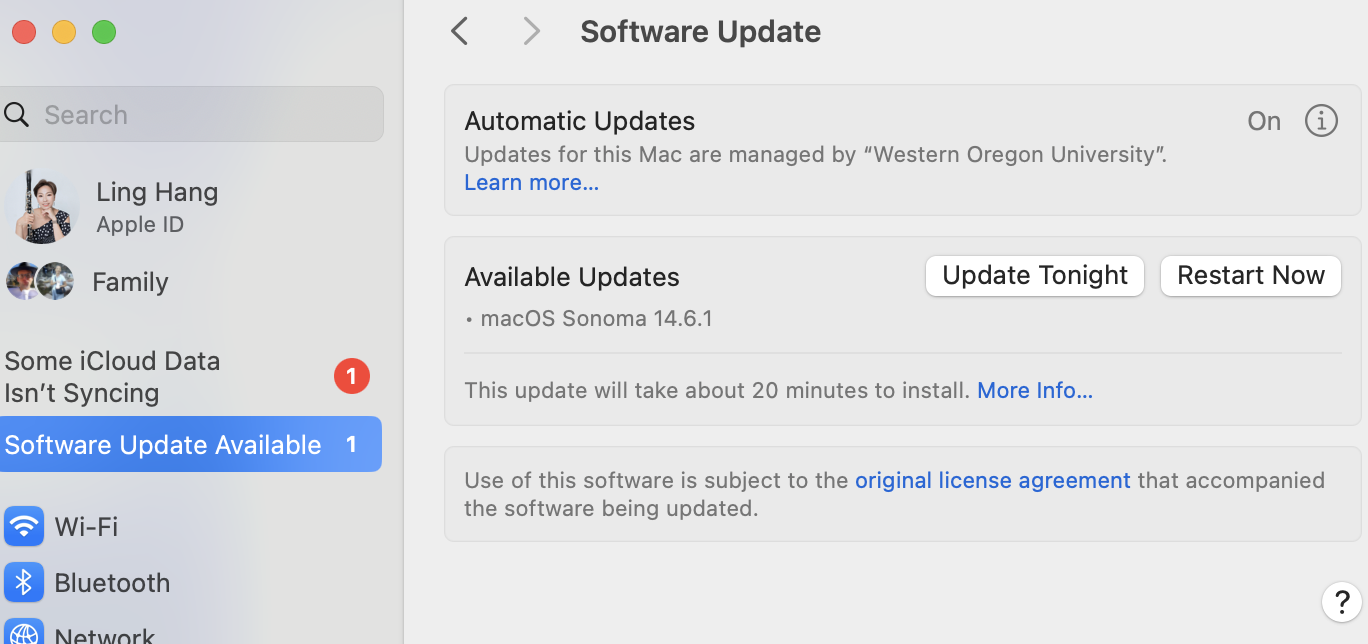Open the original license agreement link
The height and width of the screenshot is (644, 1368).
point(992,480)
